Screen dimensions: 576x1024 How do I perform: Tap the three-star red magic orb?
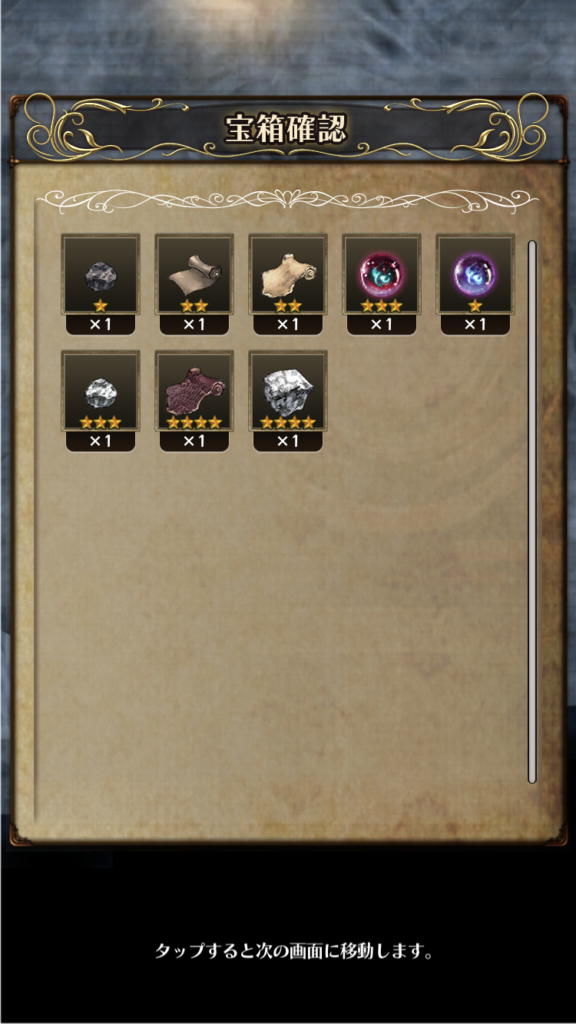tap(382, 275)
